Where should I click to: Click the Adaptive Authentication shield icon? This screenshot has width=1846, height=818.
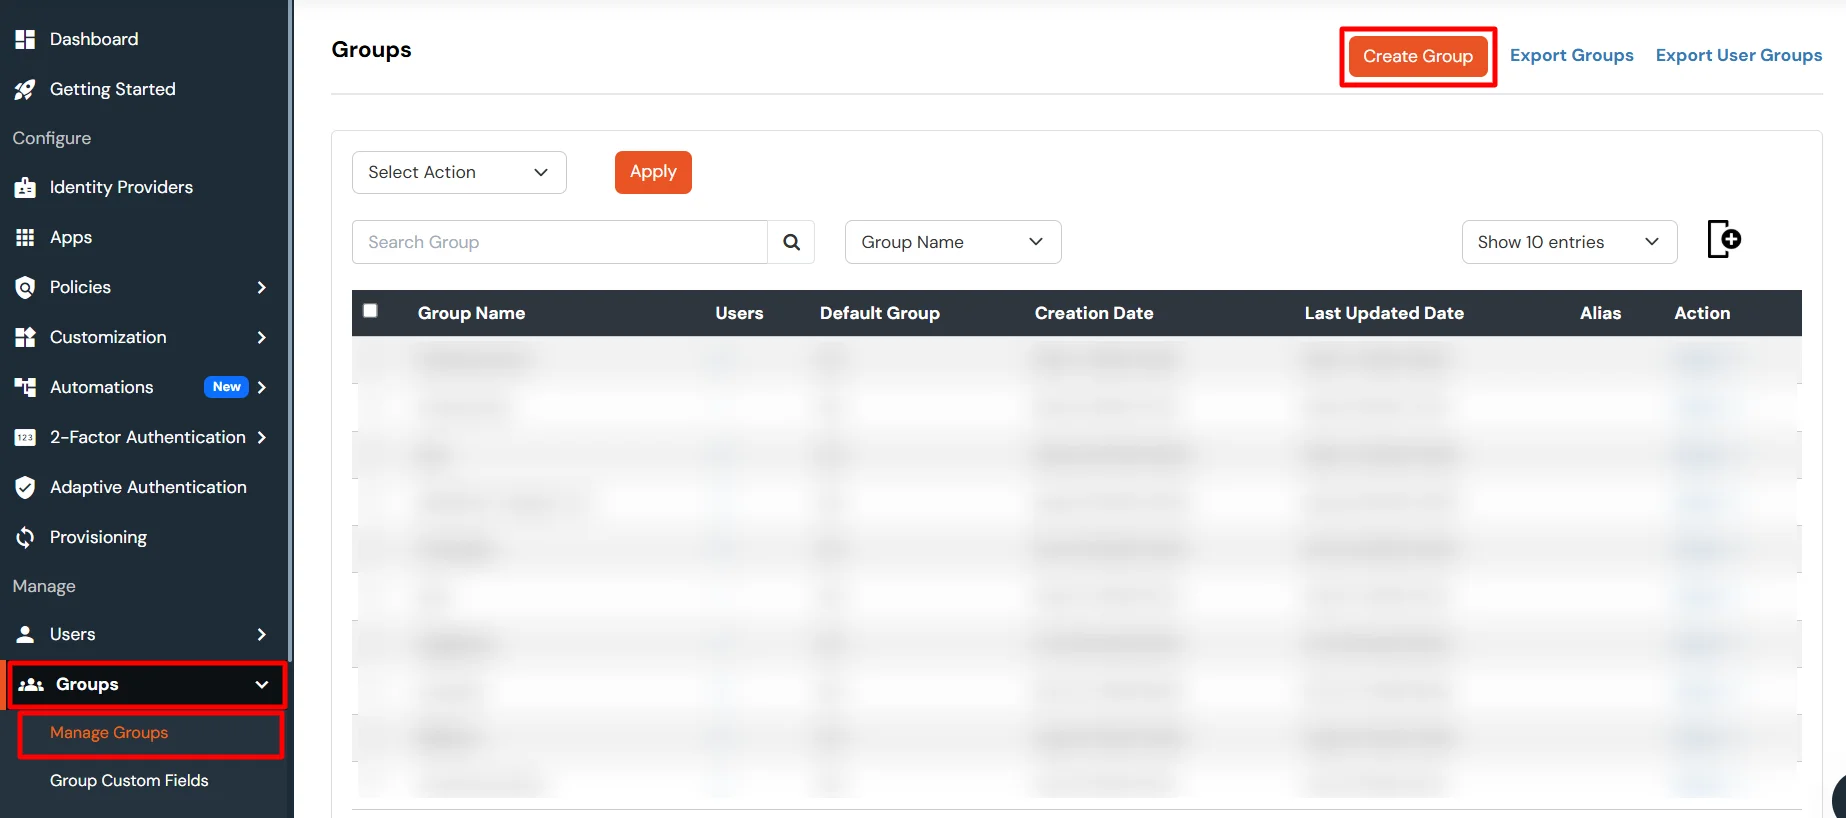tap(25, 488)
